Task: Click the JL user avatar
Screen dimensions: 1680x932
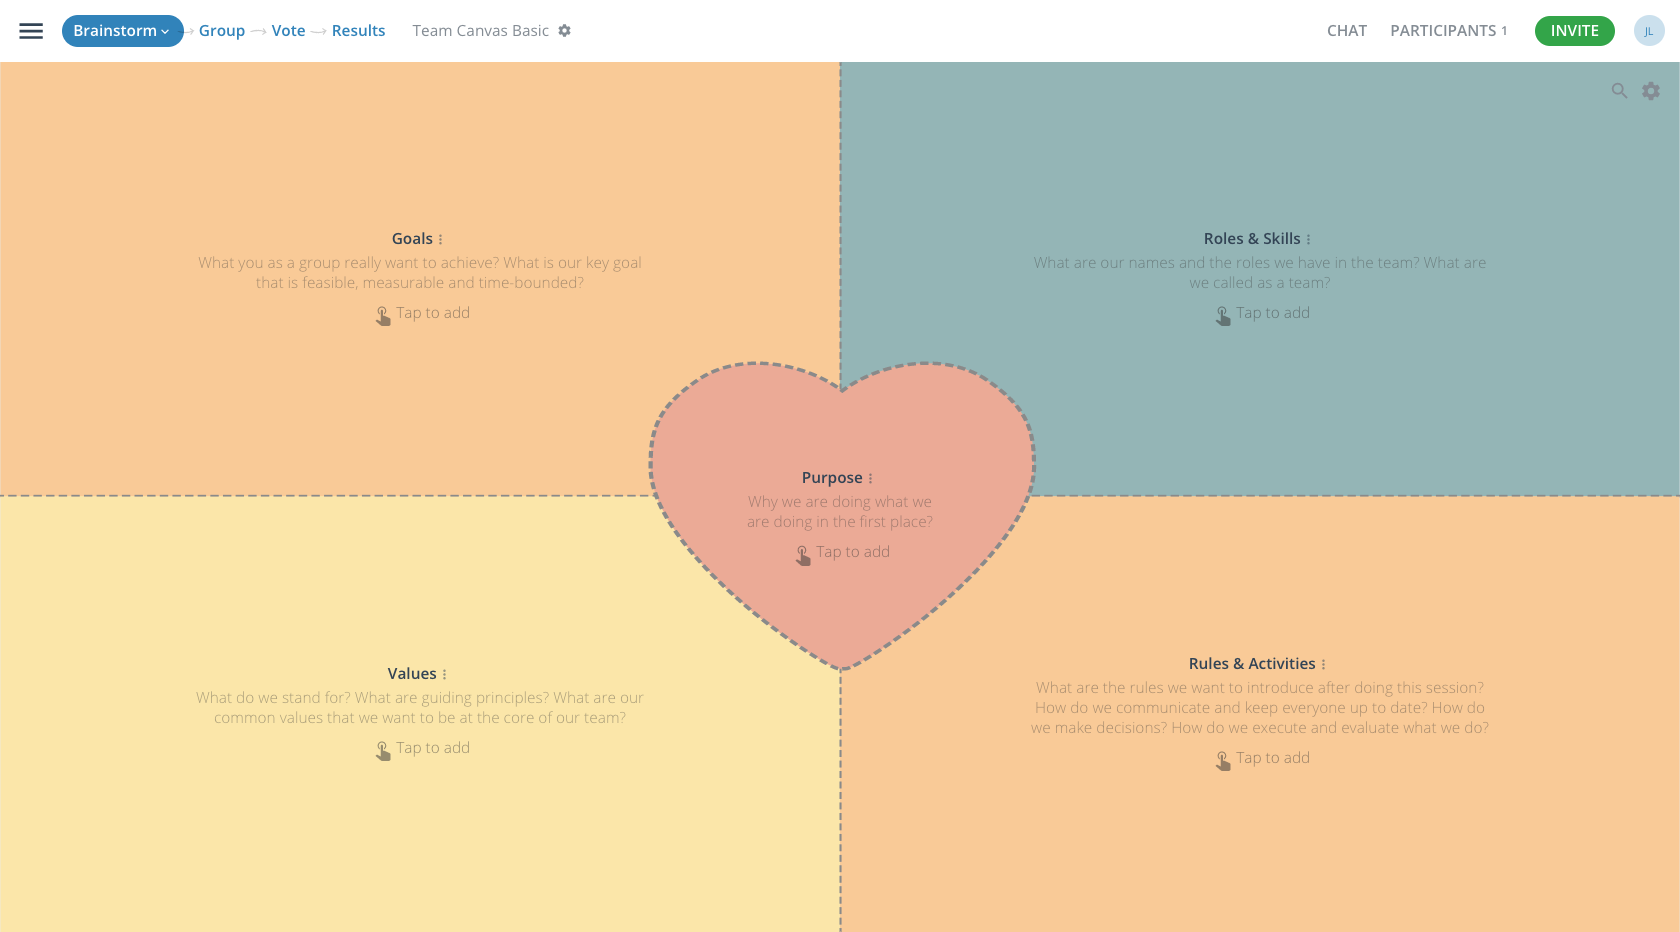Action: 1649,31
